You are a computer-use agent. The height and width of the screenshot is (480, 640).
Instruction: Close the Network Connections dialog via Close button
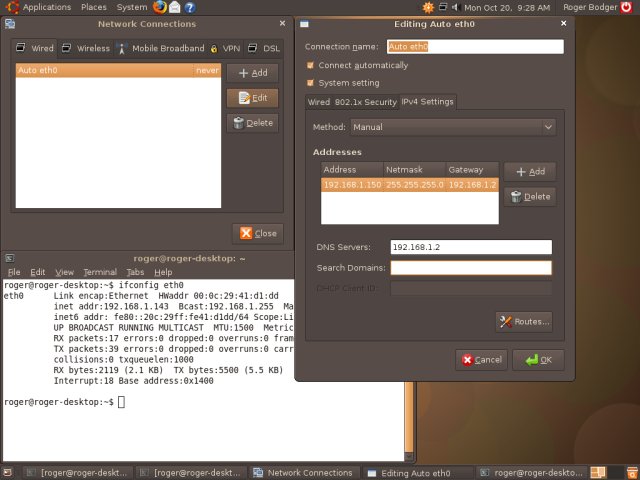(258, 233)
